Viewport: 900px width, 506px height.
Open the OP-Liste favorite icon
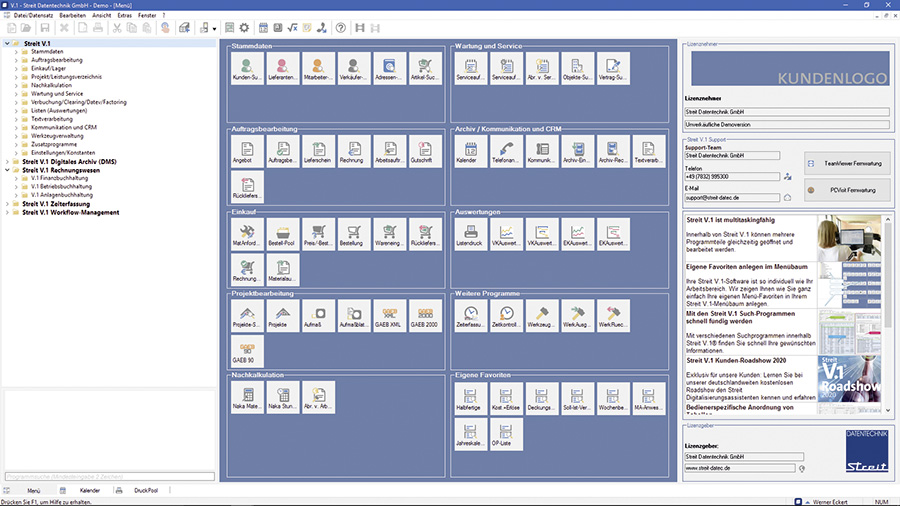pyautogui.click(x=506, y=434)
